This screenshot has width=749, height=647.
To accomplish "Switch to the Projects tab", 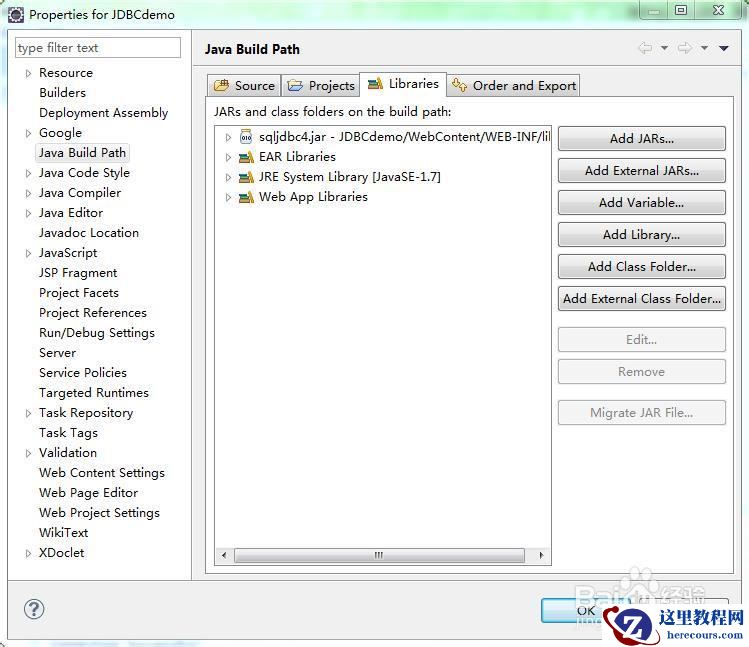I will click(320, 86).
